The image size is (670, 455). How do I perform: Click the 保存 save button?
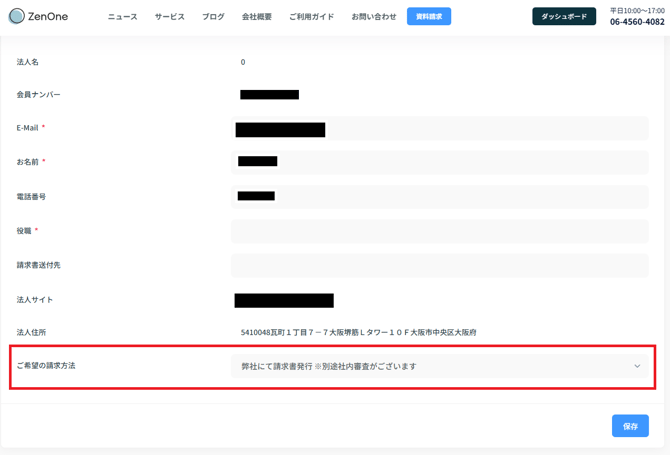pyautogui.click(x=630, y=426)
